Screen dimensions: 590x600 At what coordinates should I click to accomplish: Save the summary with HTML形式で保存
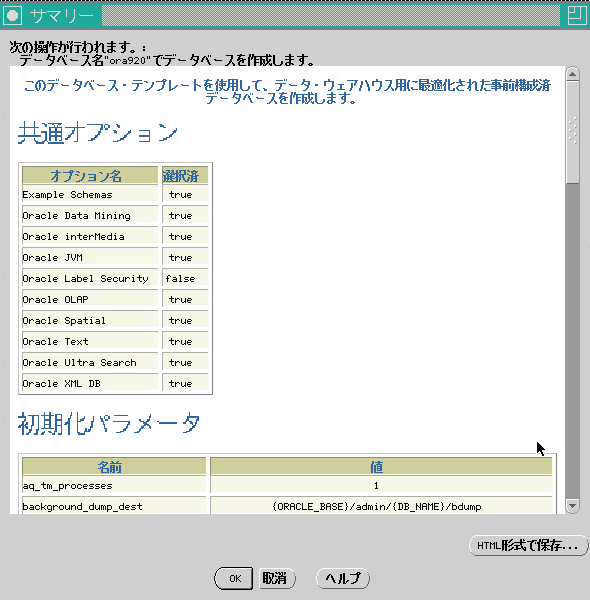pyautogui.click(x=528, y=545)
